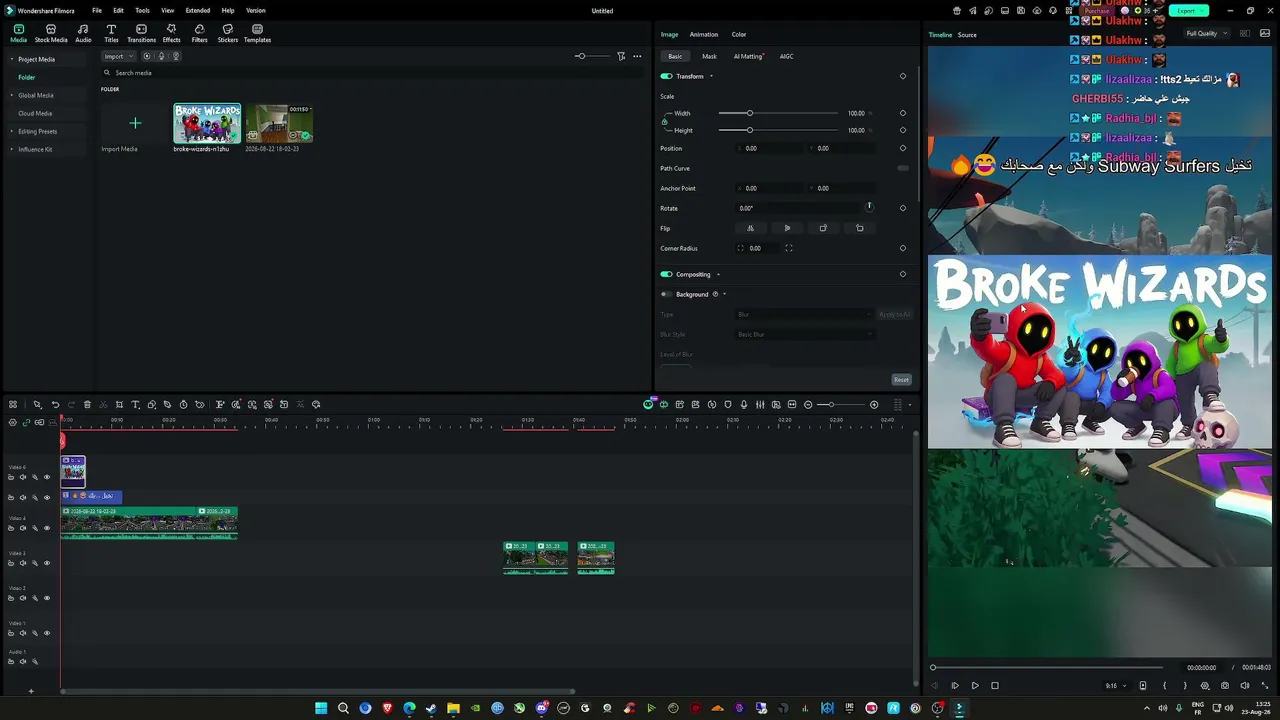Screen dimensions: 1280x720
Task: Expand the Global Media section
Action: tap(13, 95)
